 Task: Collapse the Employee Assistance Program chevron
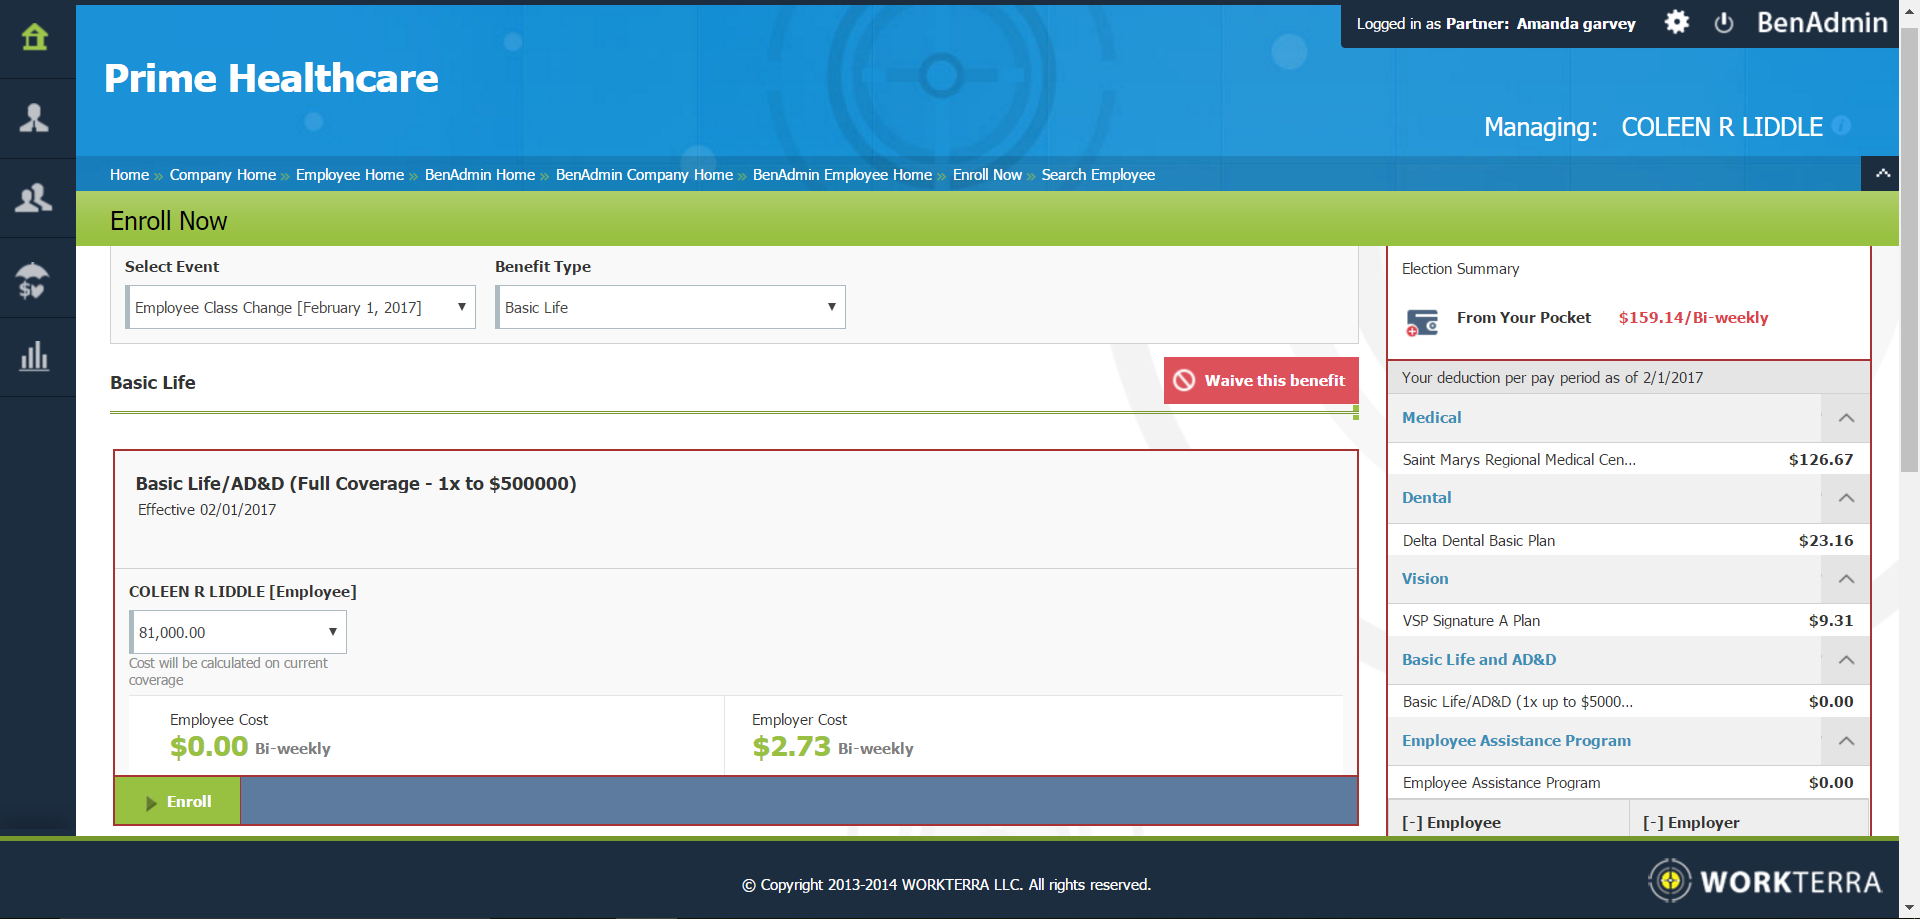pyautogui.click(x=1846, y=741)
